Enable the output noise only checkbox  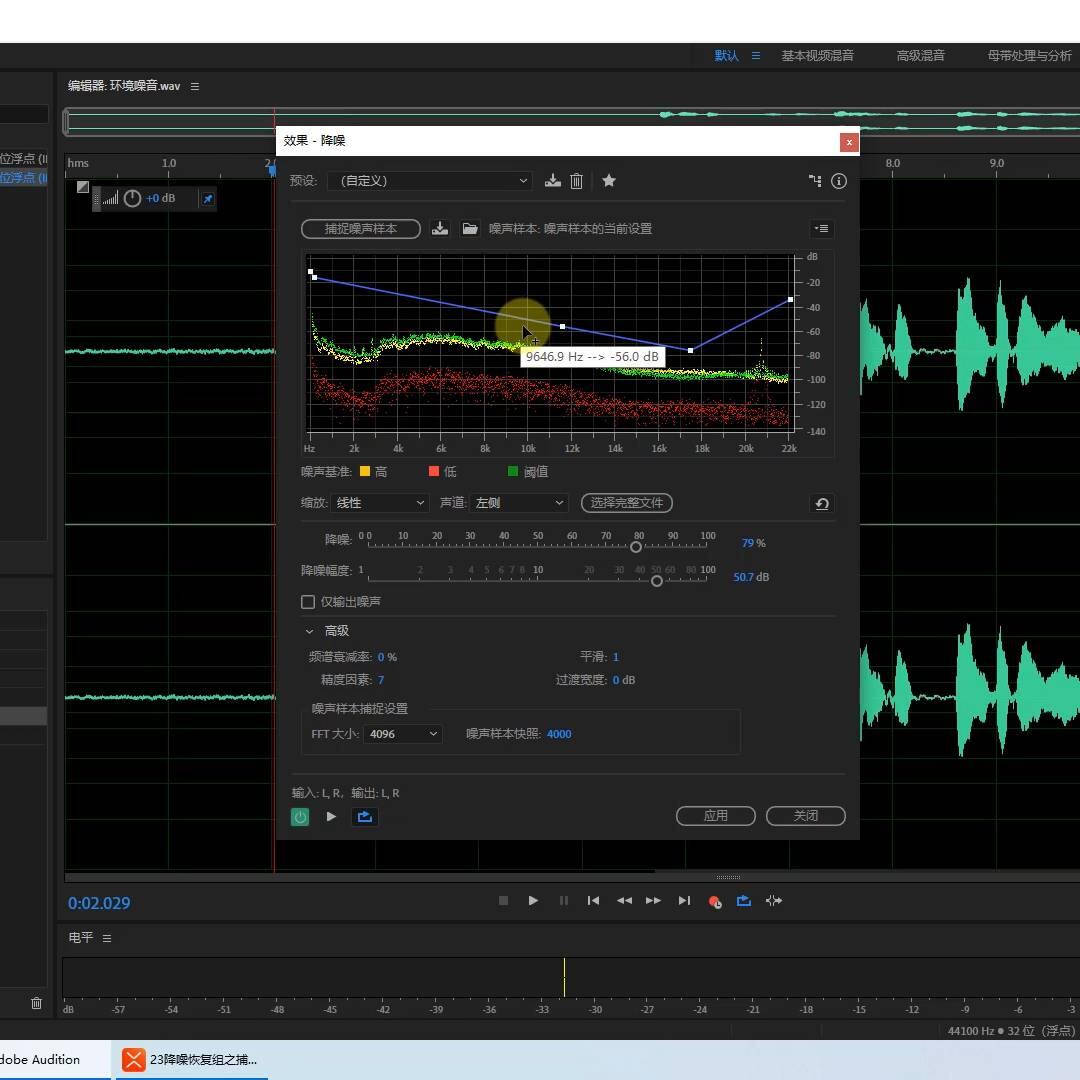click(x=308, y=601)
